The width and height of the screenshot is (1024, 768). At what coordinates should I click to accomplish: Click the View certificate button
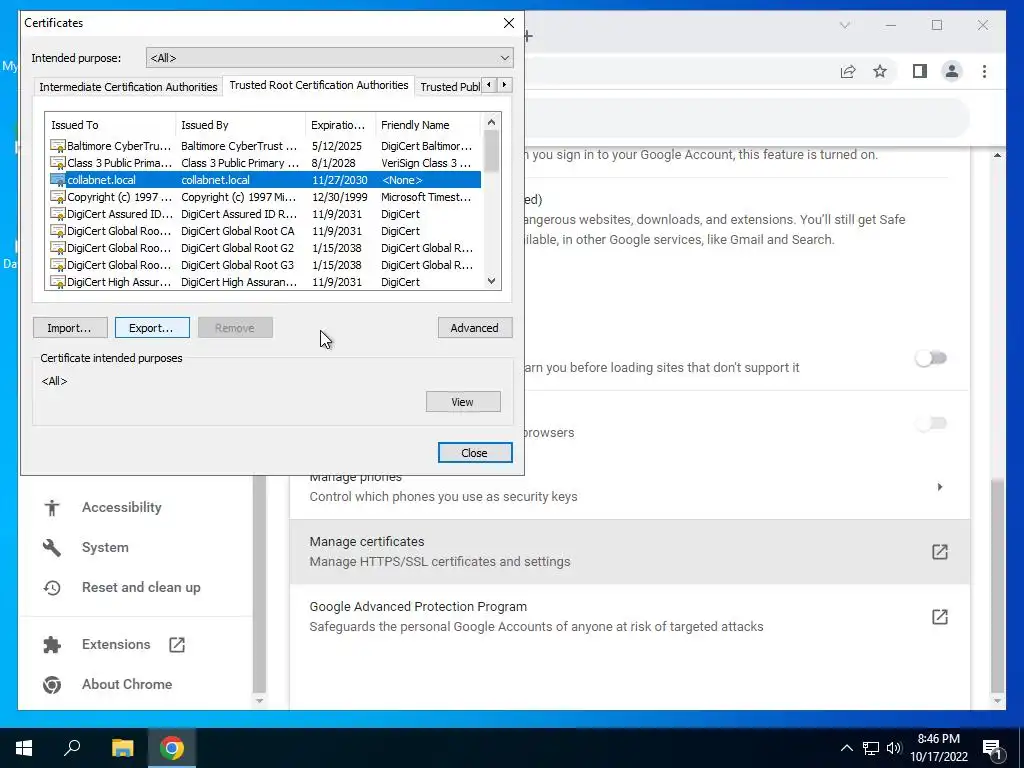pyautogui.click(x=463, y=402)
